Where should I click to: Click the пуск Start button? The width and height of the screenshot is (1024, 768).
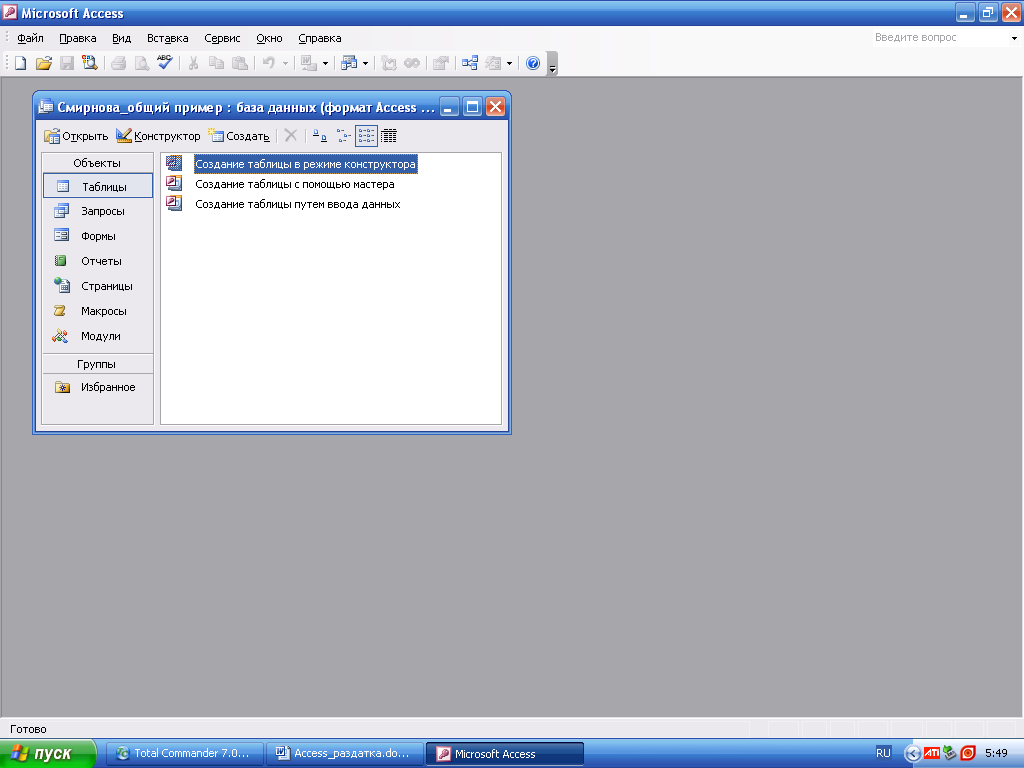point(47,754)
